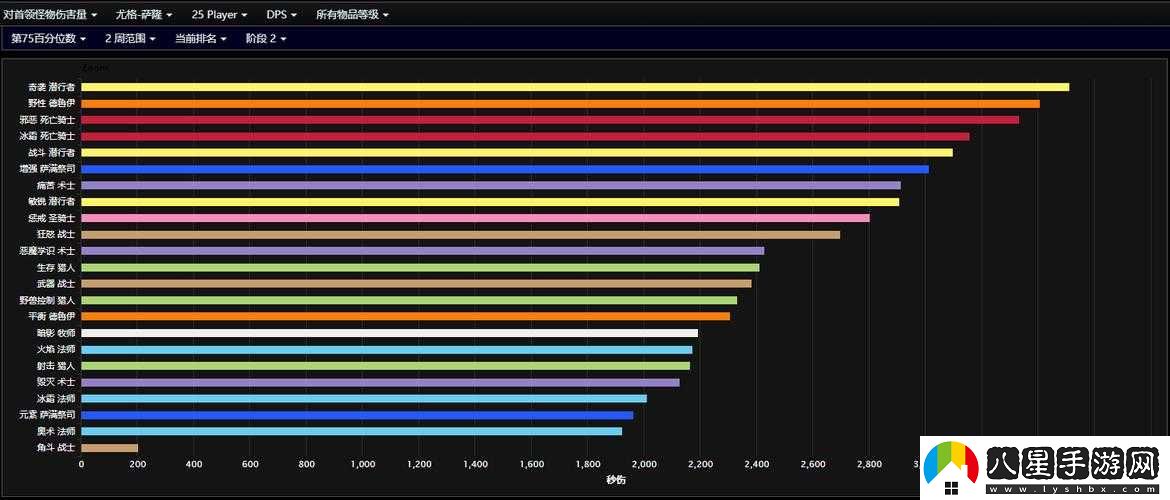Image resolution: width=1170 pixels, height=500 pixels.
Task: Expand the 尤格-萨隆 boss dropdown
Action: pyautogui.click(x=144, y=15)
